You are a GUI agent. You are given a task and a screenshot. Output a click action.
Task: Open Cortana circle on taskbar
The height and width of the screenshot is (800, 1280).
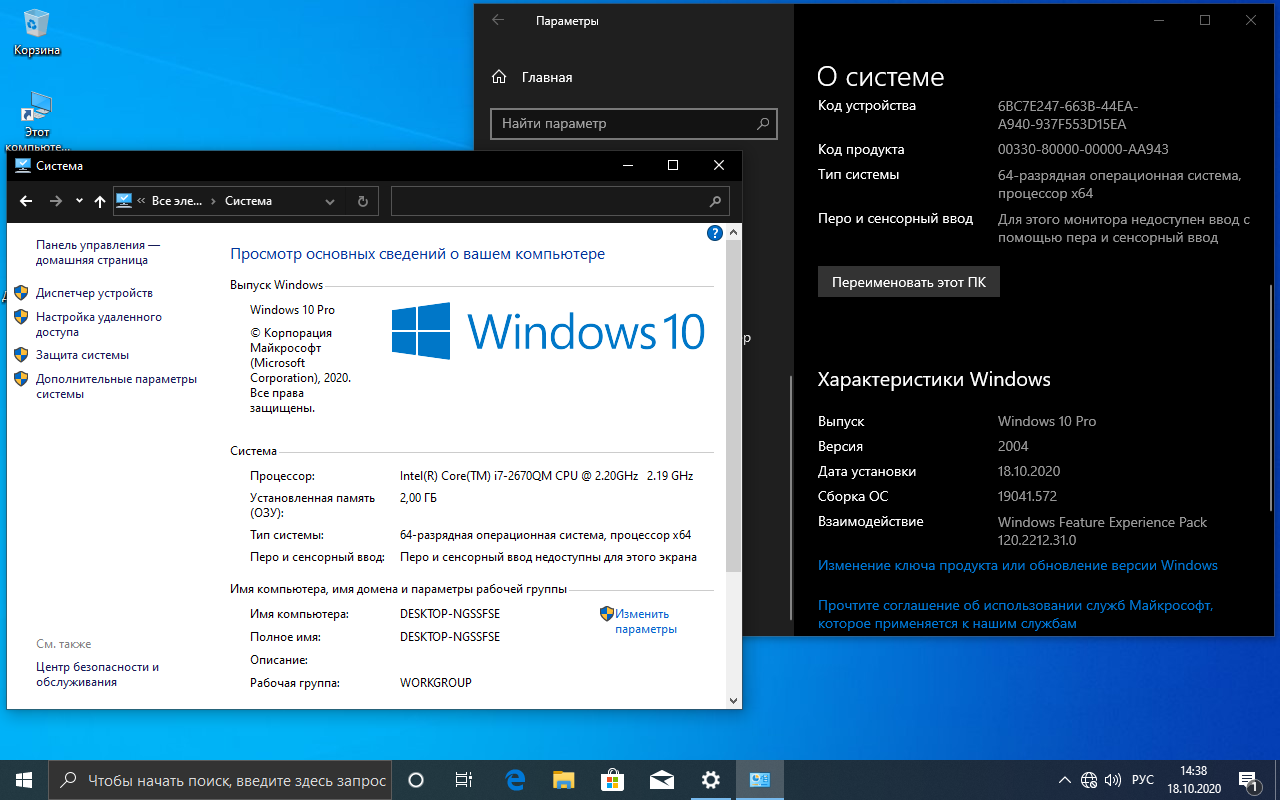(x=416, y=780)
